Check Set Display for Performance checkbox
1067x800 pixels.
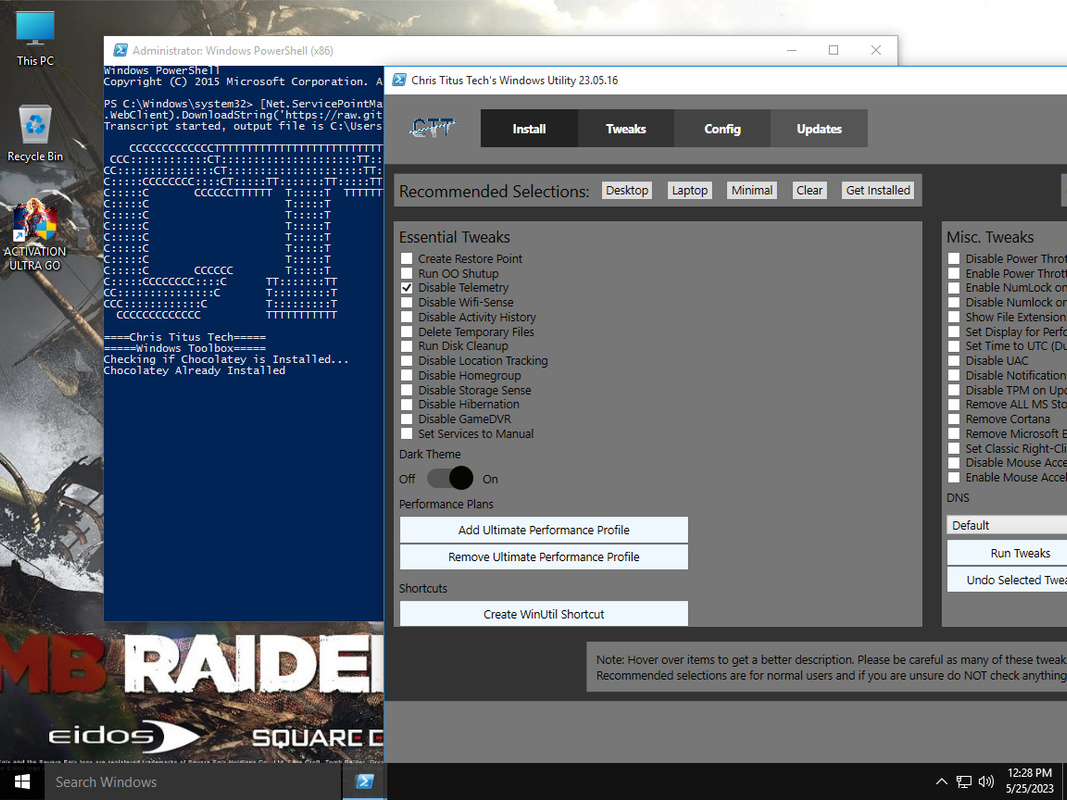[x=954, y=332]
